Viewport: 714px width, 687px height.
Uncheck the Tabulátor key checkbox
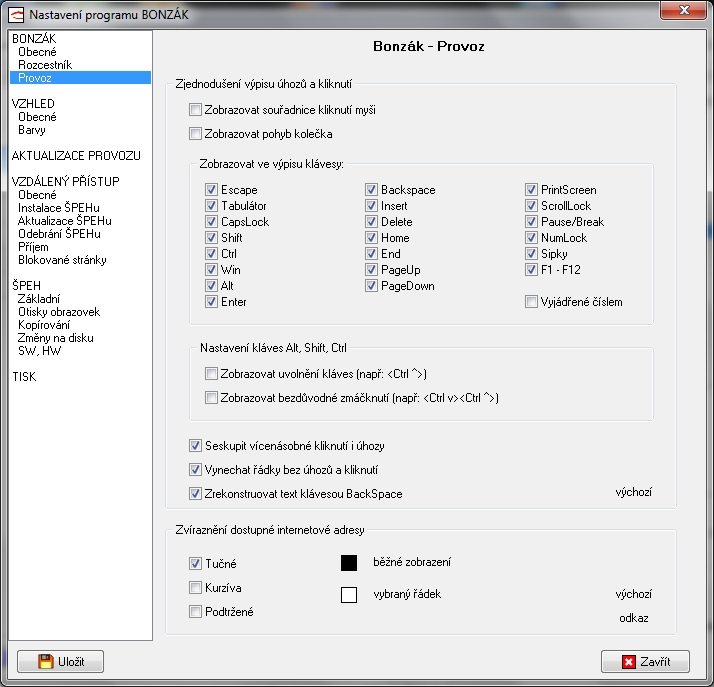(211, 205)
